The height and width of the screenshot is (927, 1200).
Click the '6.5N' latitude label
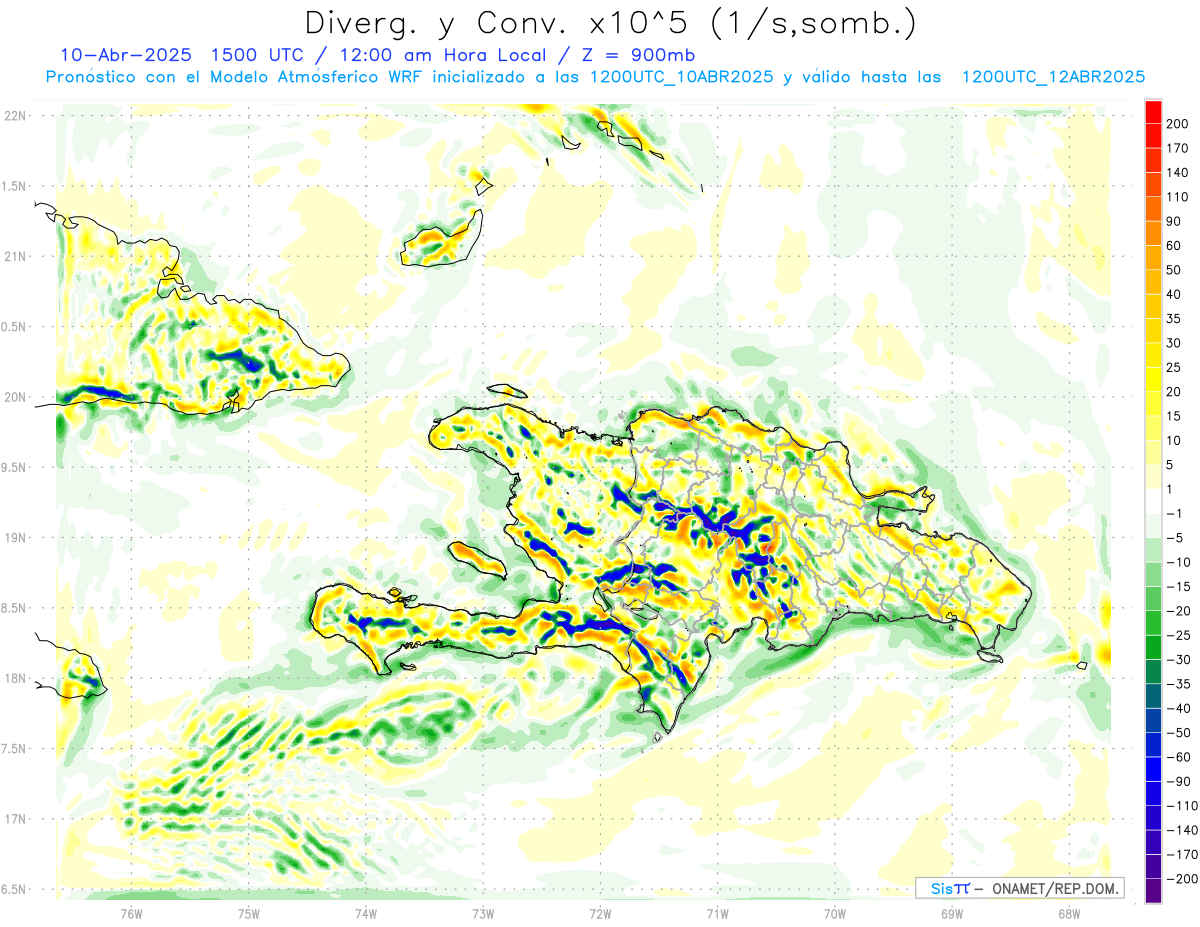(14, 890)
